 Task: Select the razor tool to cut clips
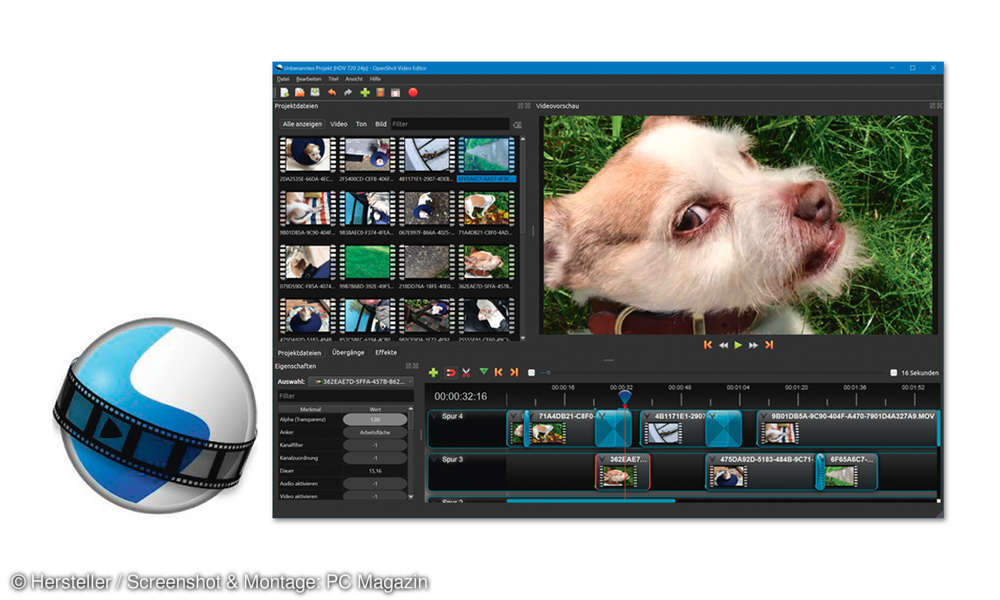pos(465,372)
